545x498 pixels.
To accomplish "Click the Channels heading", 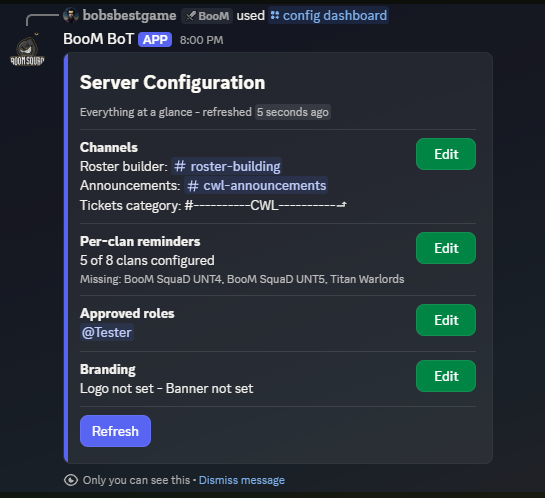I will 109,147.
